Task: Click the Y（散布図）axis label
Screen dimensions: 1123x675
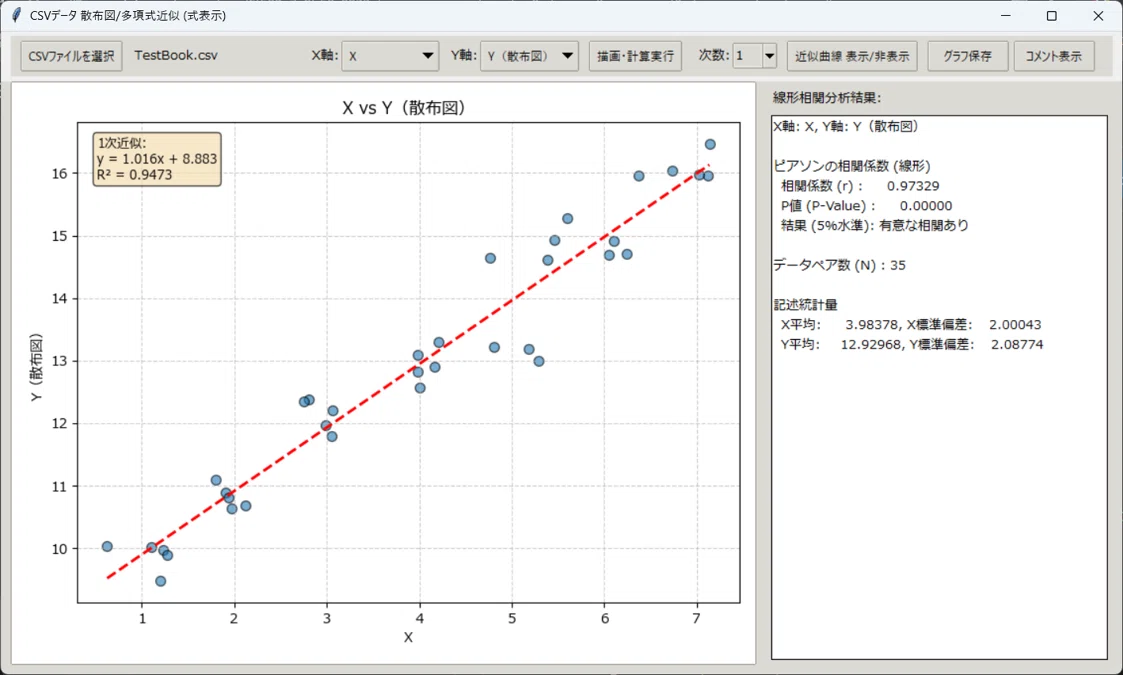Action: (x=36, y=366)
